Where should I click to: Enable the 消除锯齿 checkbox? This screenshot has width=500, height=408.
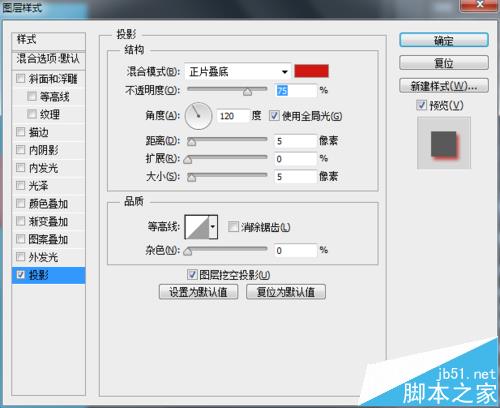coord(233,227)
